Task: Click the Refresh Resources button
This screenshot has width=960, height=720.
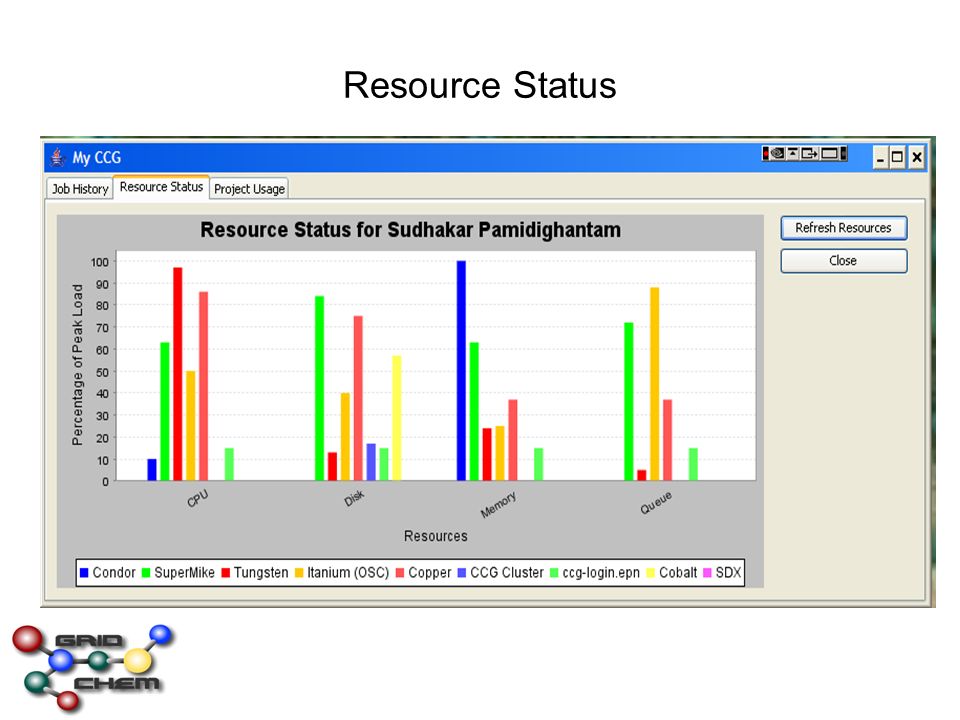Action: 844,228
